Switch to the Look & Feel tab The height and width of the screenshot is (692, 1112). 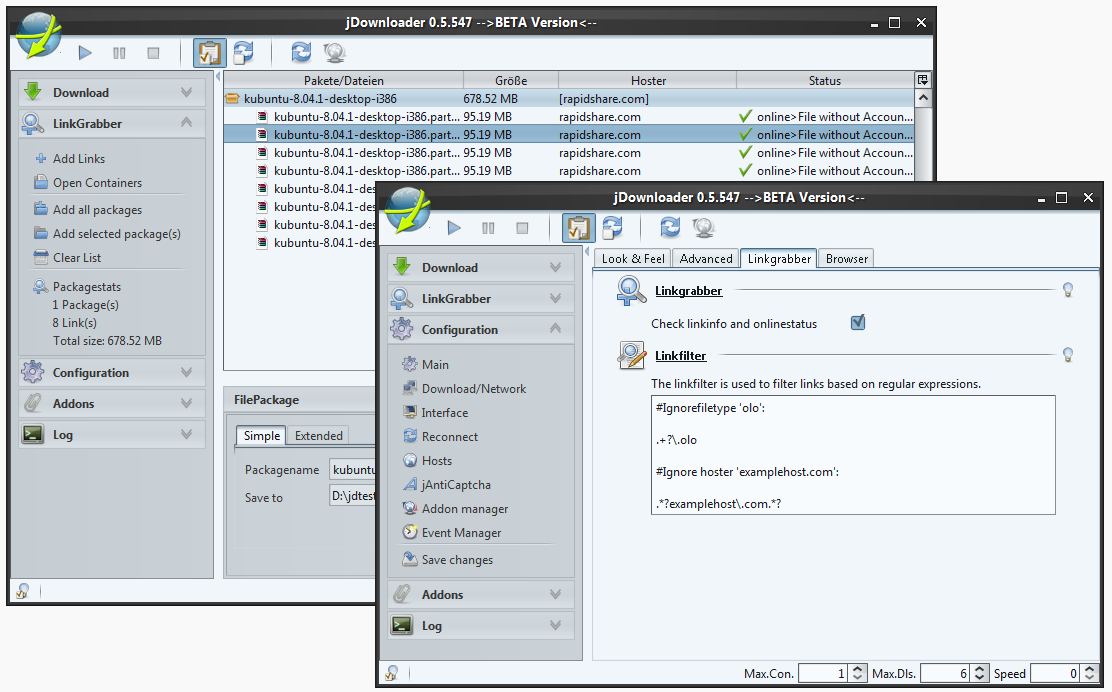coord(633,259)
